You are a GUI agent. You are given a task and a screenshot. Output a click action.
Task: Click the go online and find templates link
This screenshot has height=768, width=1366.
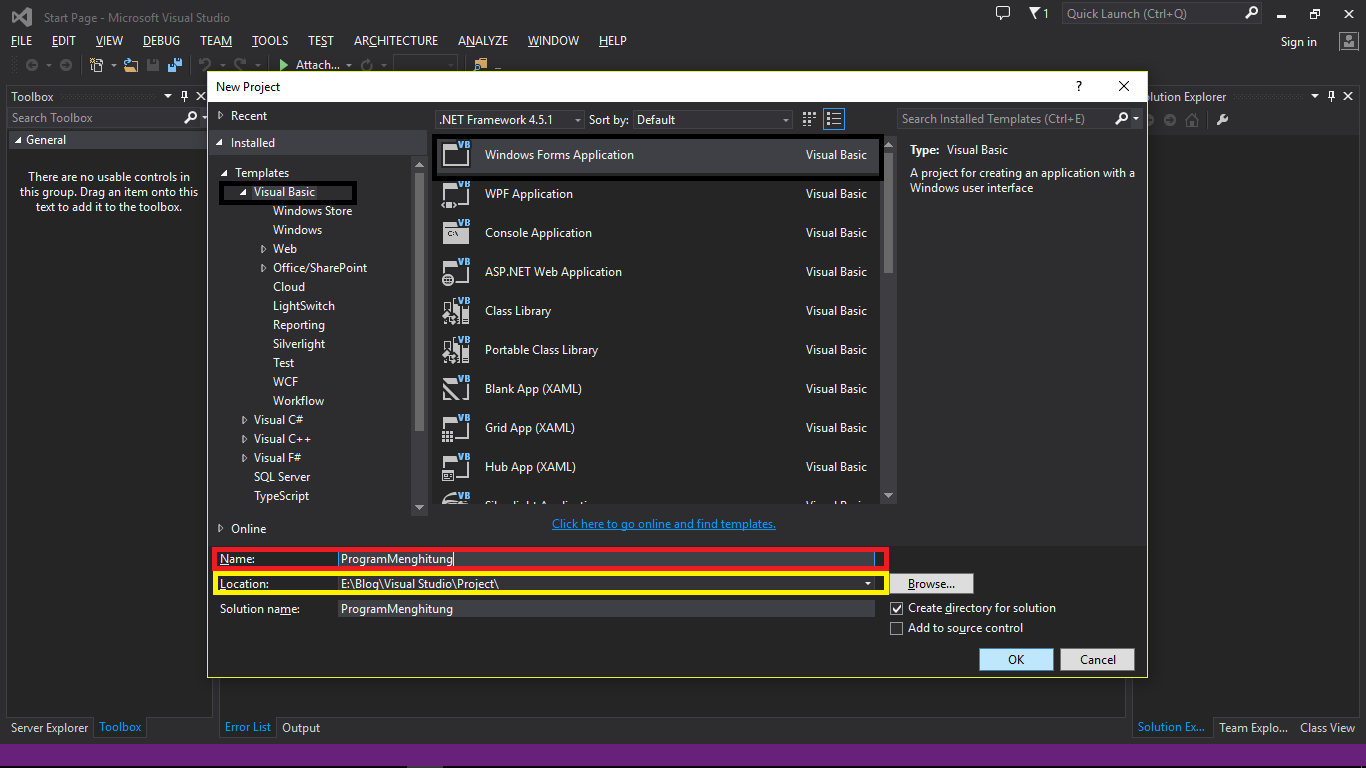pos(663,523)
